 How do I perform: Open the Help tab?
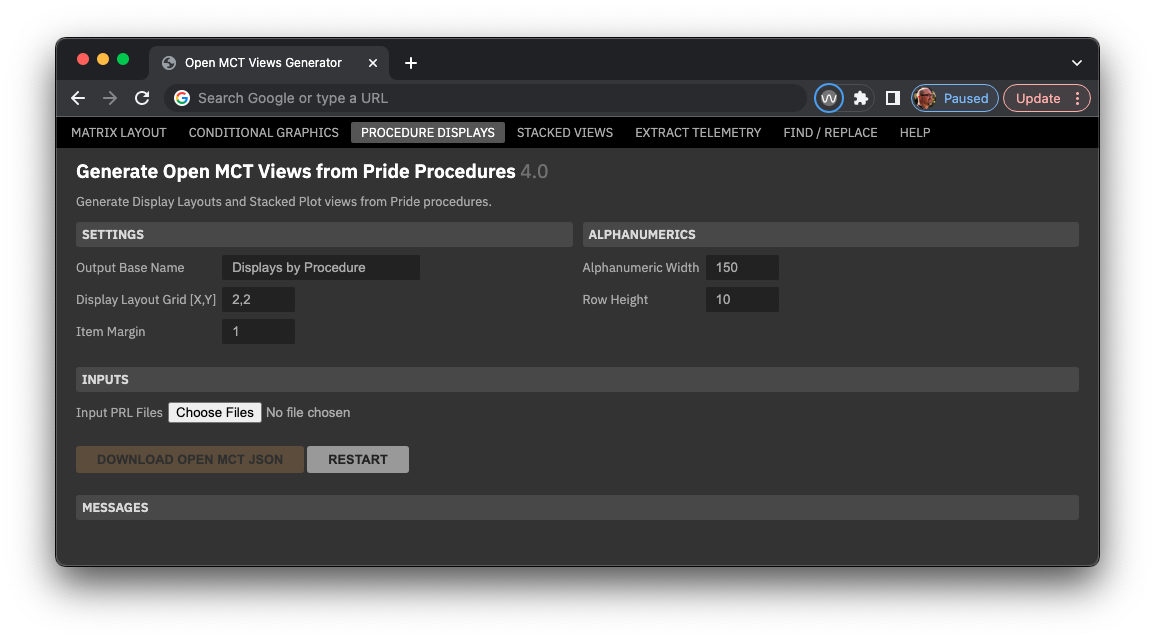point(915,133)
